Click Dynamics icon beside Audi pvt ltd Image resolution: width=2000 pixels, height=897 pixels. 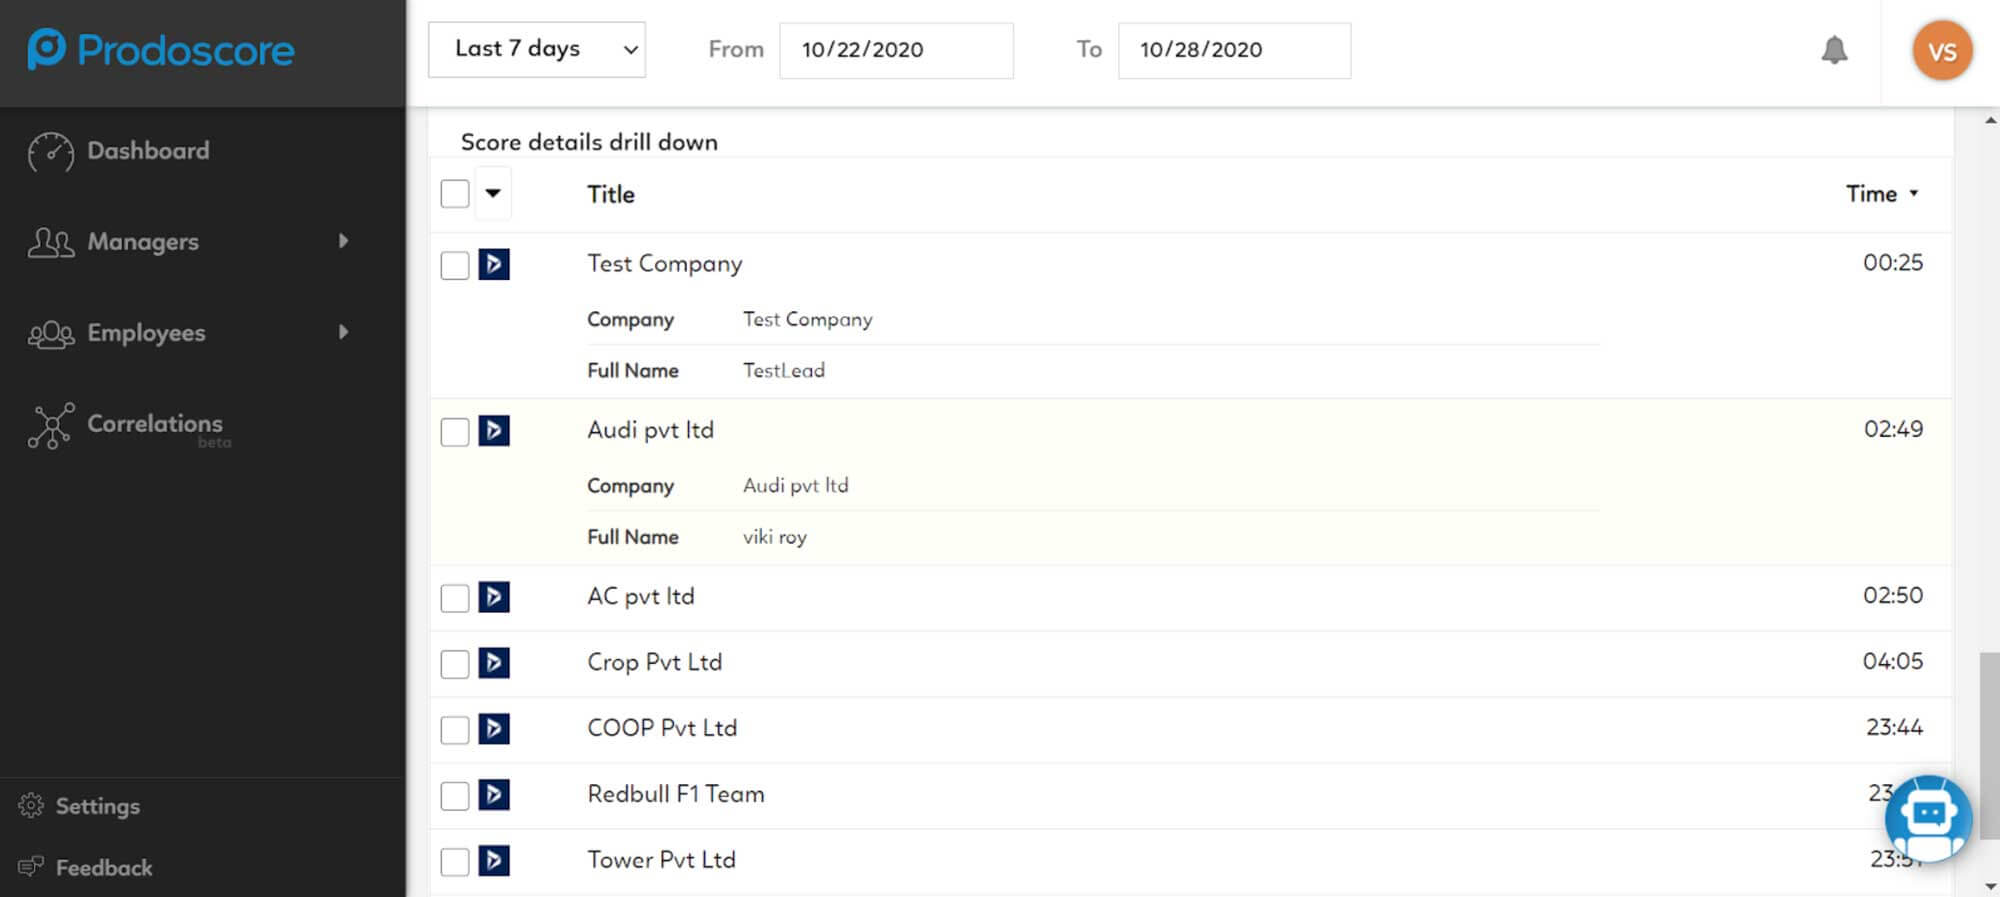[494, 430]
